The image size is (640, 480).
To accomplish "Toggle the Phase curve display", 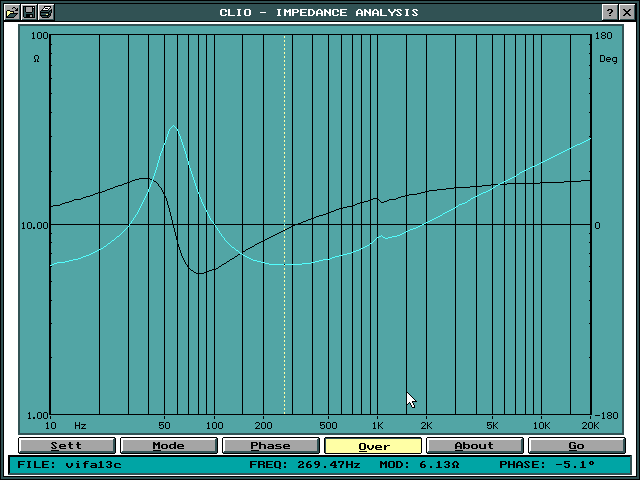I will 270,446.
